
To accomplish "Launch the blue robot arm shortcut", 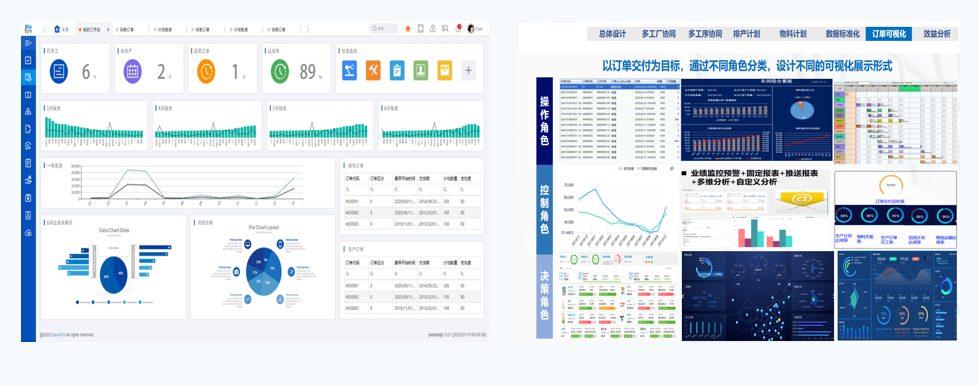I will [x=350, y=70].
